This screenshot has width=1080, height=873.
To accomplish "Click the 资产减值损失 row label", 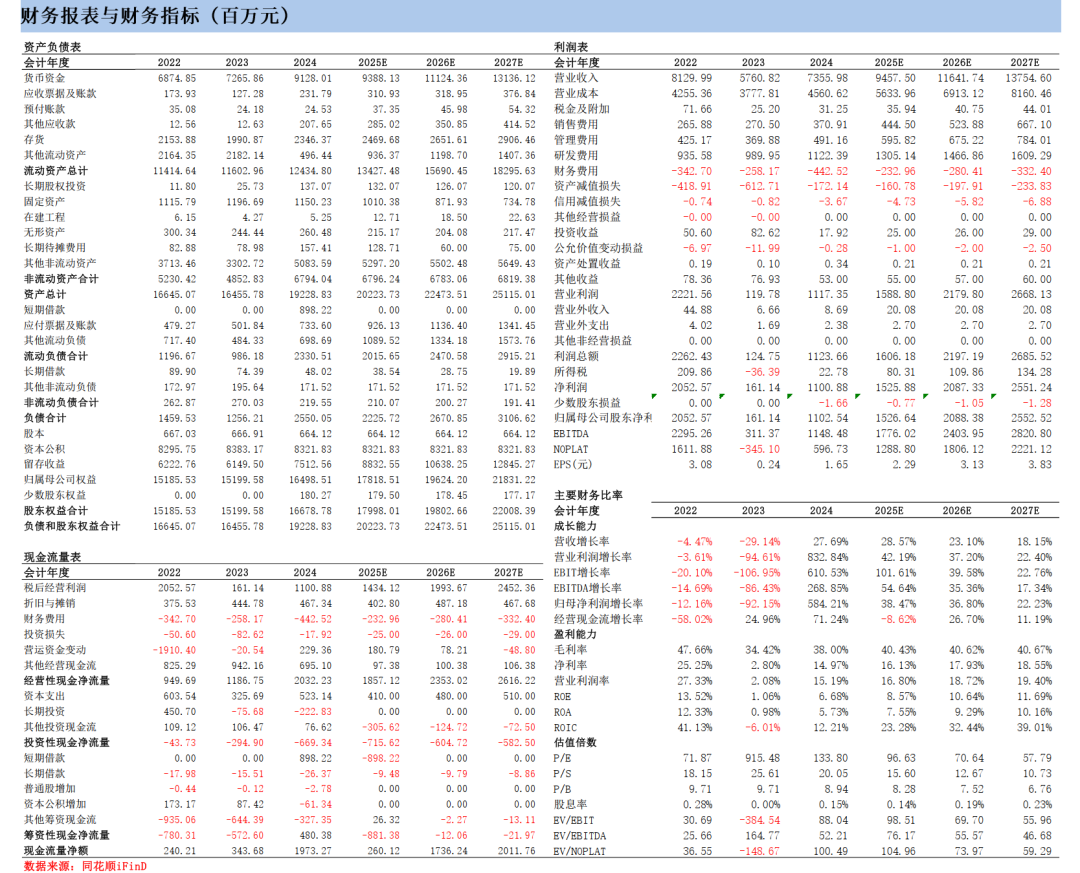I will click(587, 186).
